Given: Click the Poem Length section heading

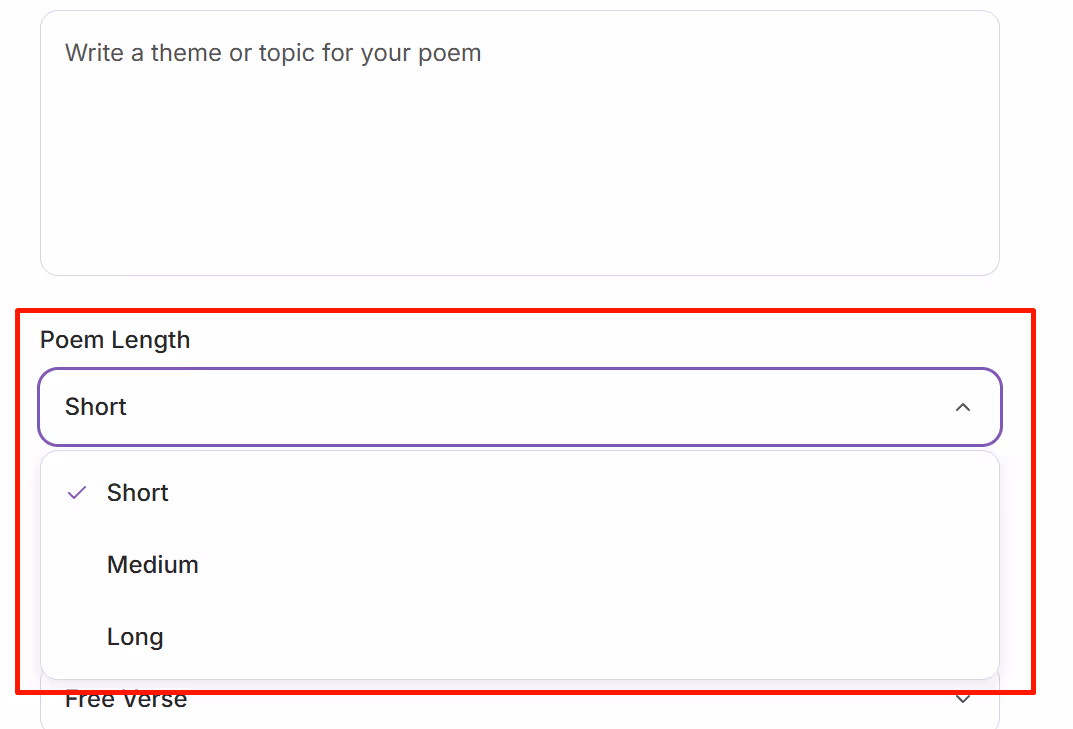Looking at the screenshot, I should (x=114, y=340).
